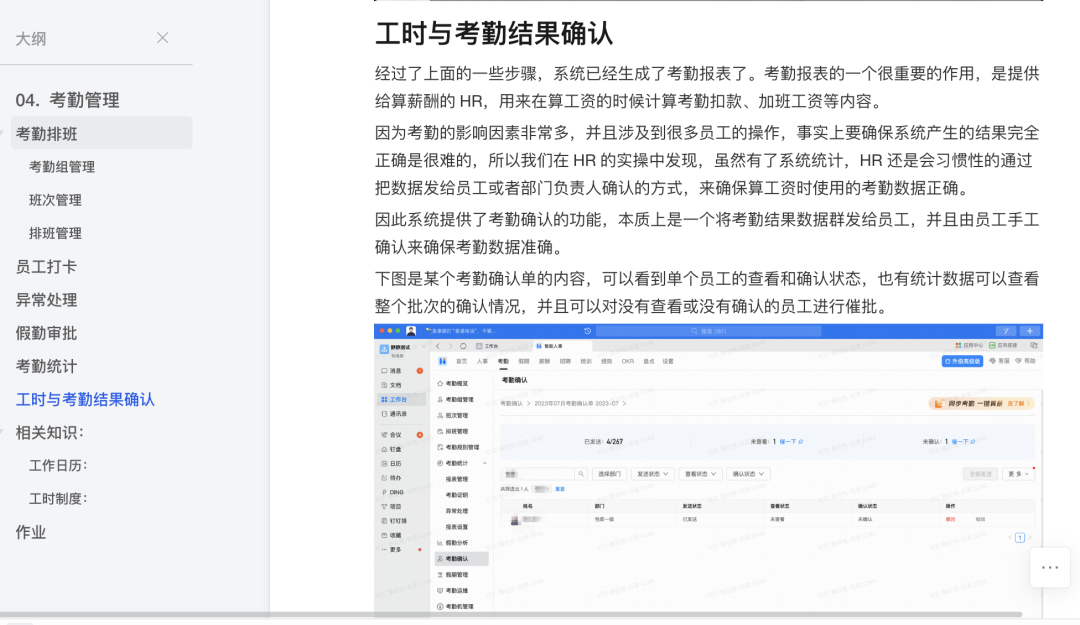This screenshot has height=625, width=1080.
Task: Click paragraph starting 下图是某个考勤确认单
Action: tap(707, 293)
